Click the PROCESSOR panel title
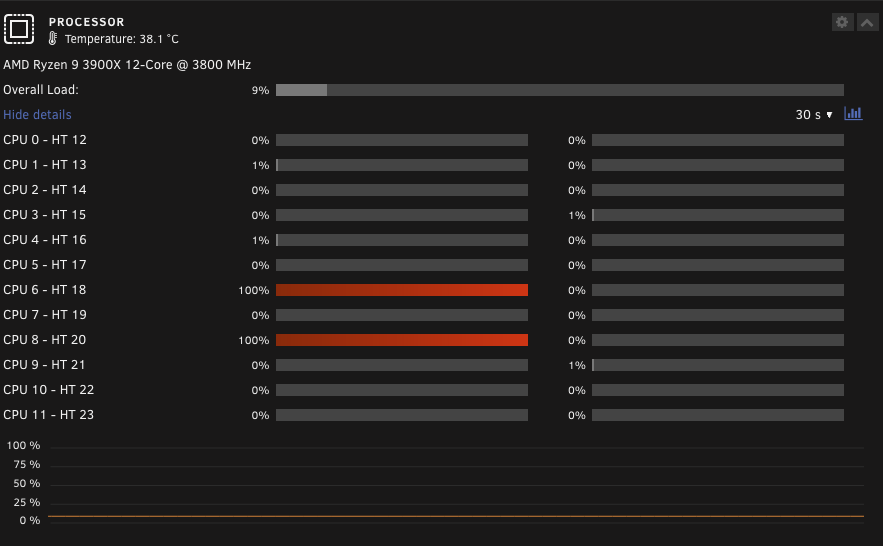Screen dimensions: 883x546 (x=86, y=22)
